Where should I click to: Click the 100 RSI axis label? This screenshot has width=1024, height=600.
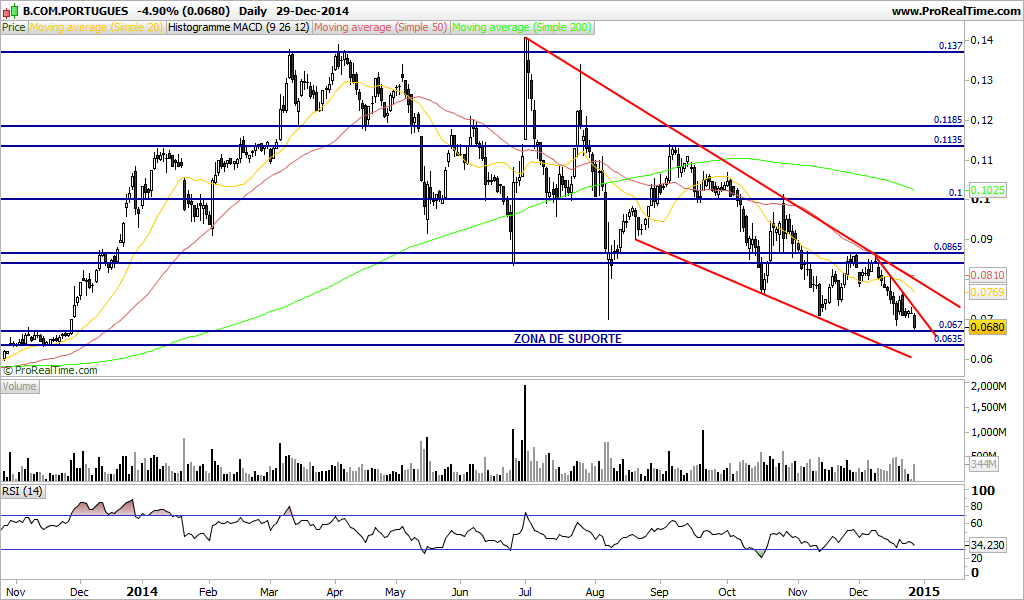point(984,491)
